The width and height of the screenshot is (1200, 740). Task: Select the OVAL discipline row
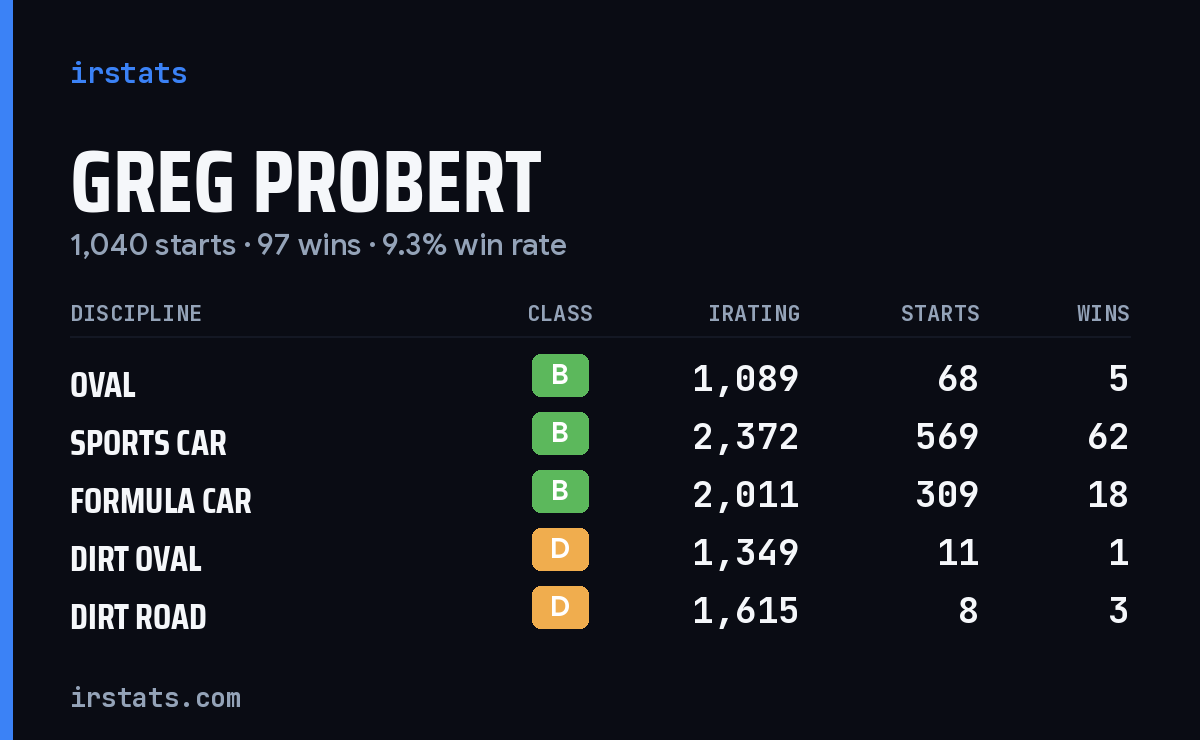600,379
